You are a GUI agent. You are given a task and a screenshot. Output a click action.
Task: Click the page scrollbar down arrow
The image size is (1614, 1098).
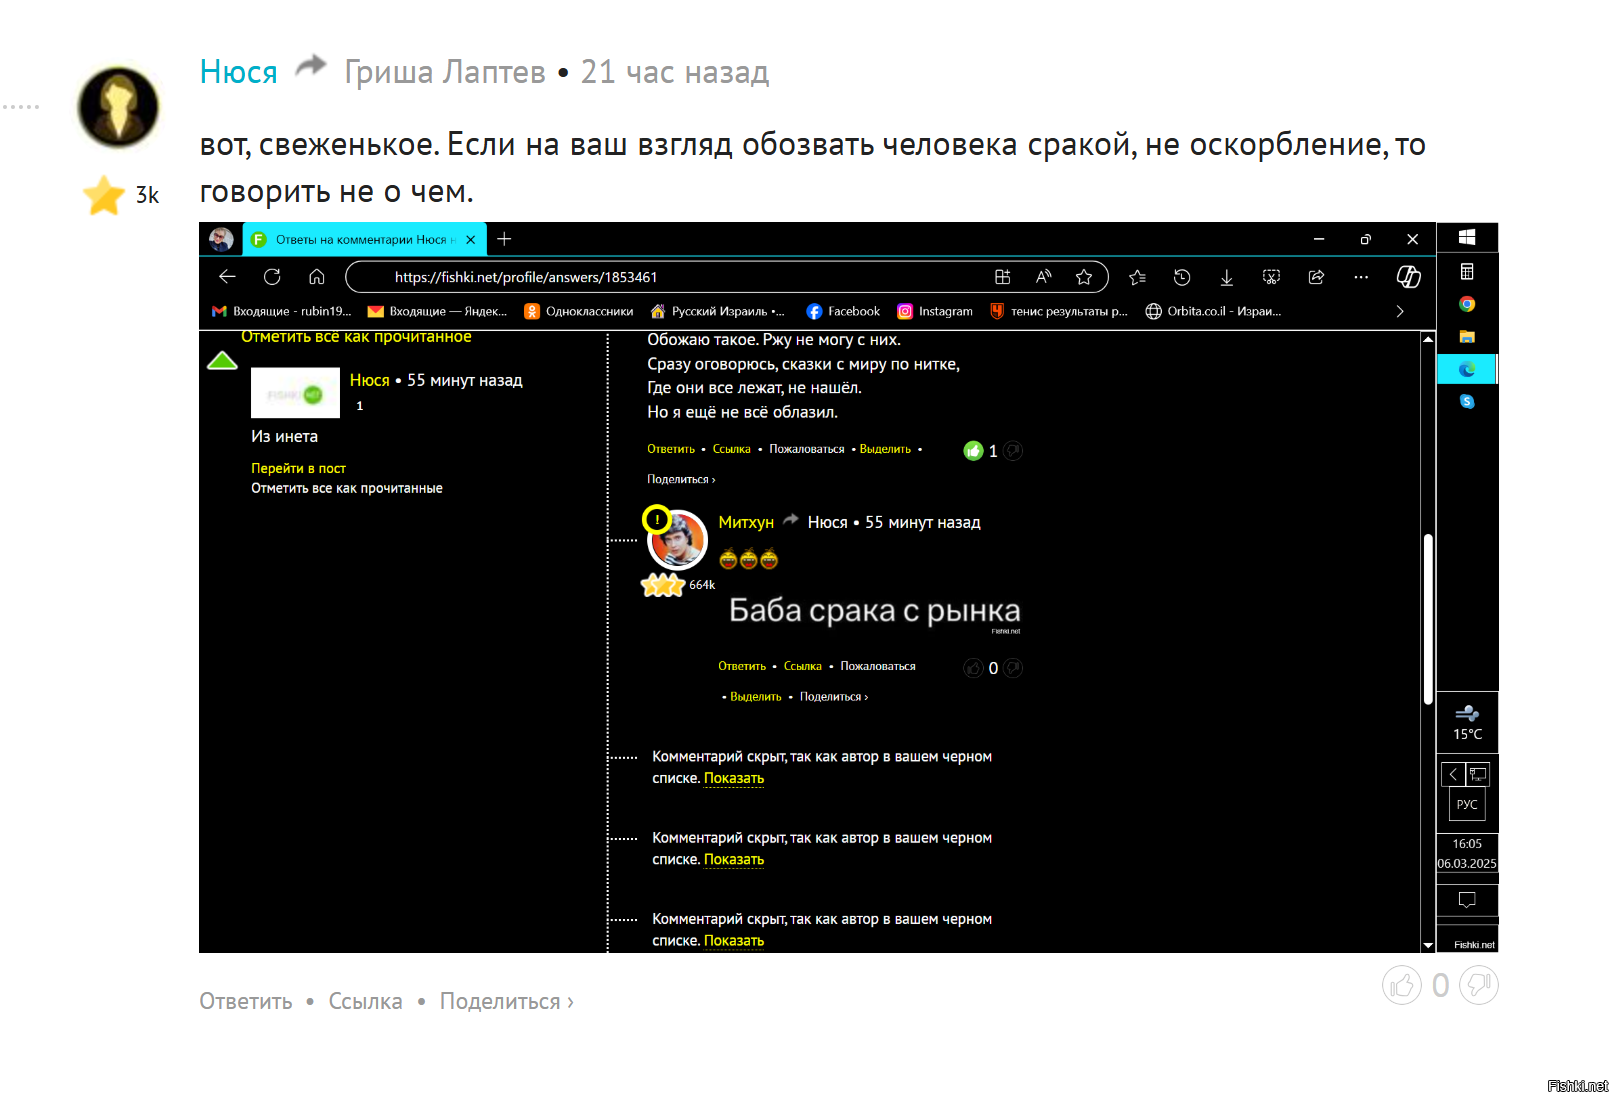point(1428,945)
